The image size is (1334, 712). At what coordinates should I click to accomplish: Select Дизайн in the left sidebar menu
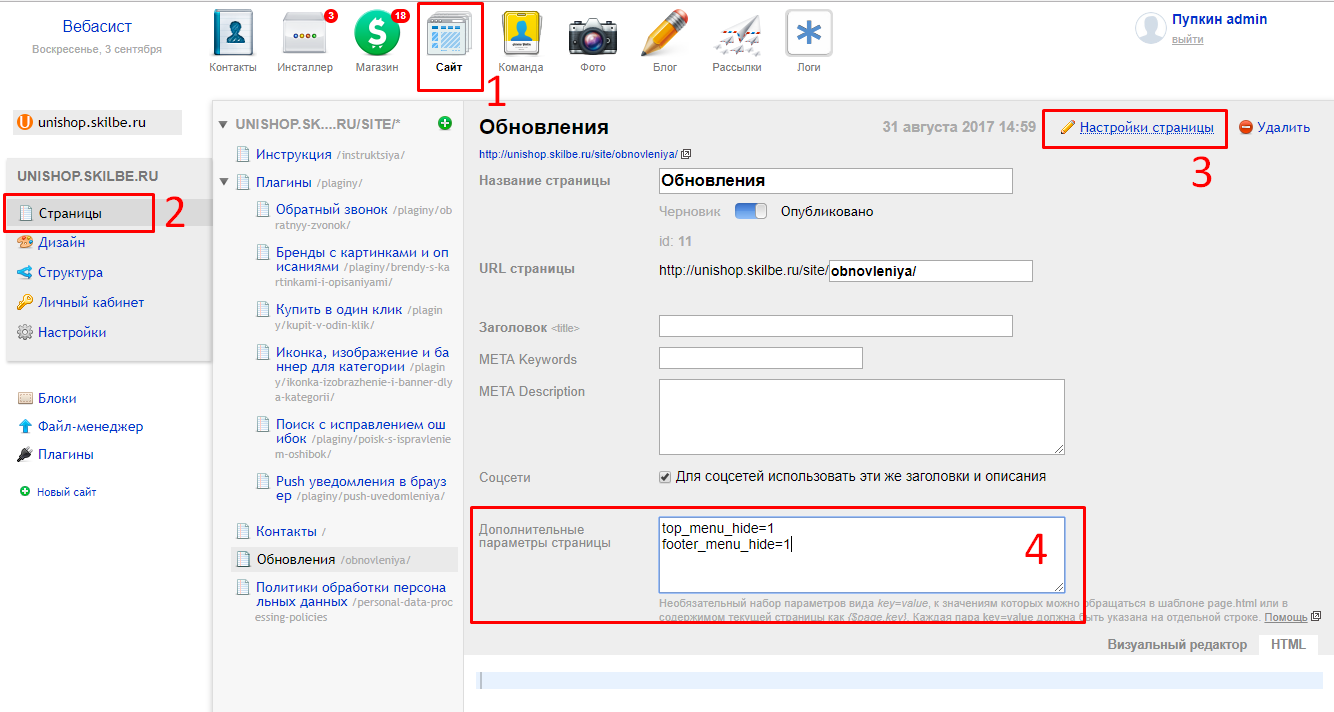click(61, 242)
